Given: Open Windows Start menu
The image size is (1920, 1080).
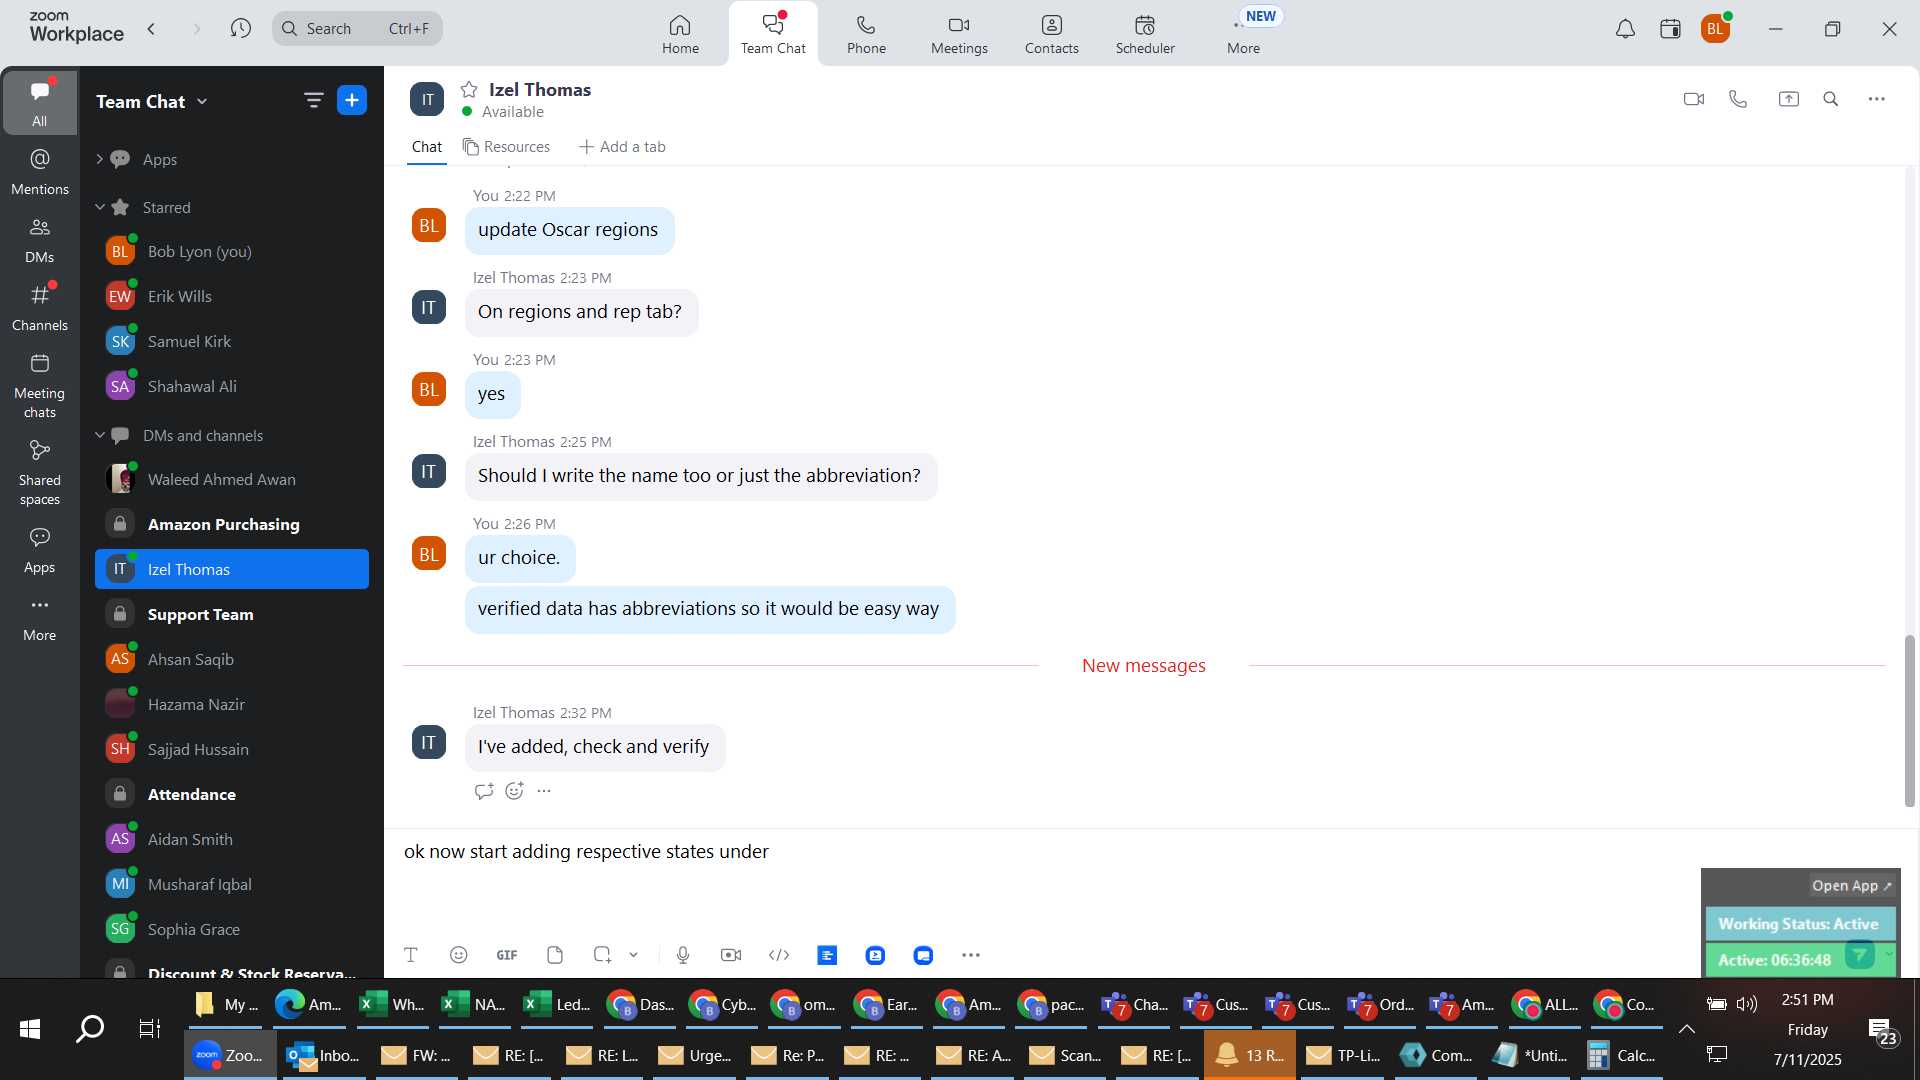Looking at the screenshot, I should tap(30, 1029).
